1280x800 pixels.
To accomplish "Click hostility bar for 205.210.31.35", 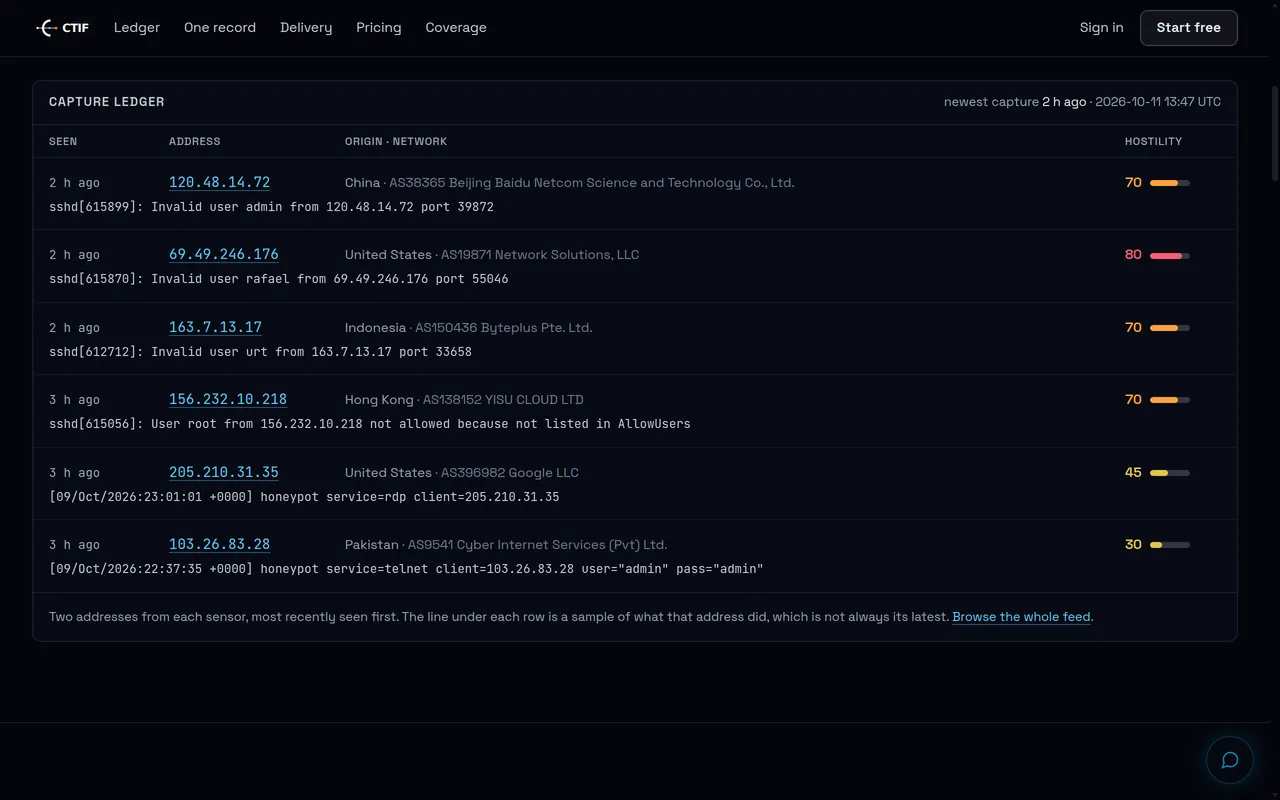I will 1170,473.
